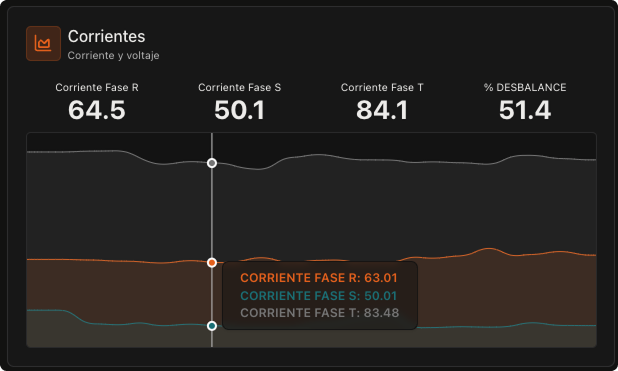Click tooltip entry CORRIENTE FASE T: 83.48
Image resolution: width=618 pixels, height=371 pixels.
point(320,313)
